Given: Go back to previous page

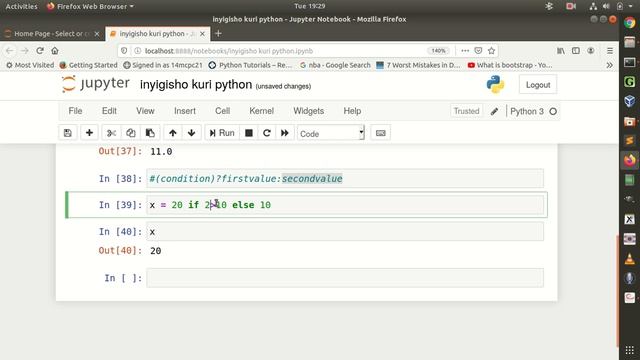Looking at the screenshot, I should (x=10, y=51).
